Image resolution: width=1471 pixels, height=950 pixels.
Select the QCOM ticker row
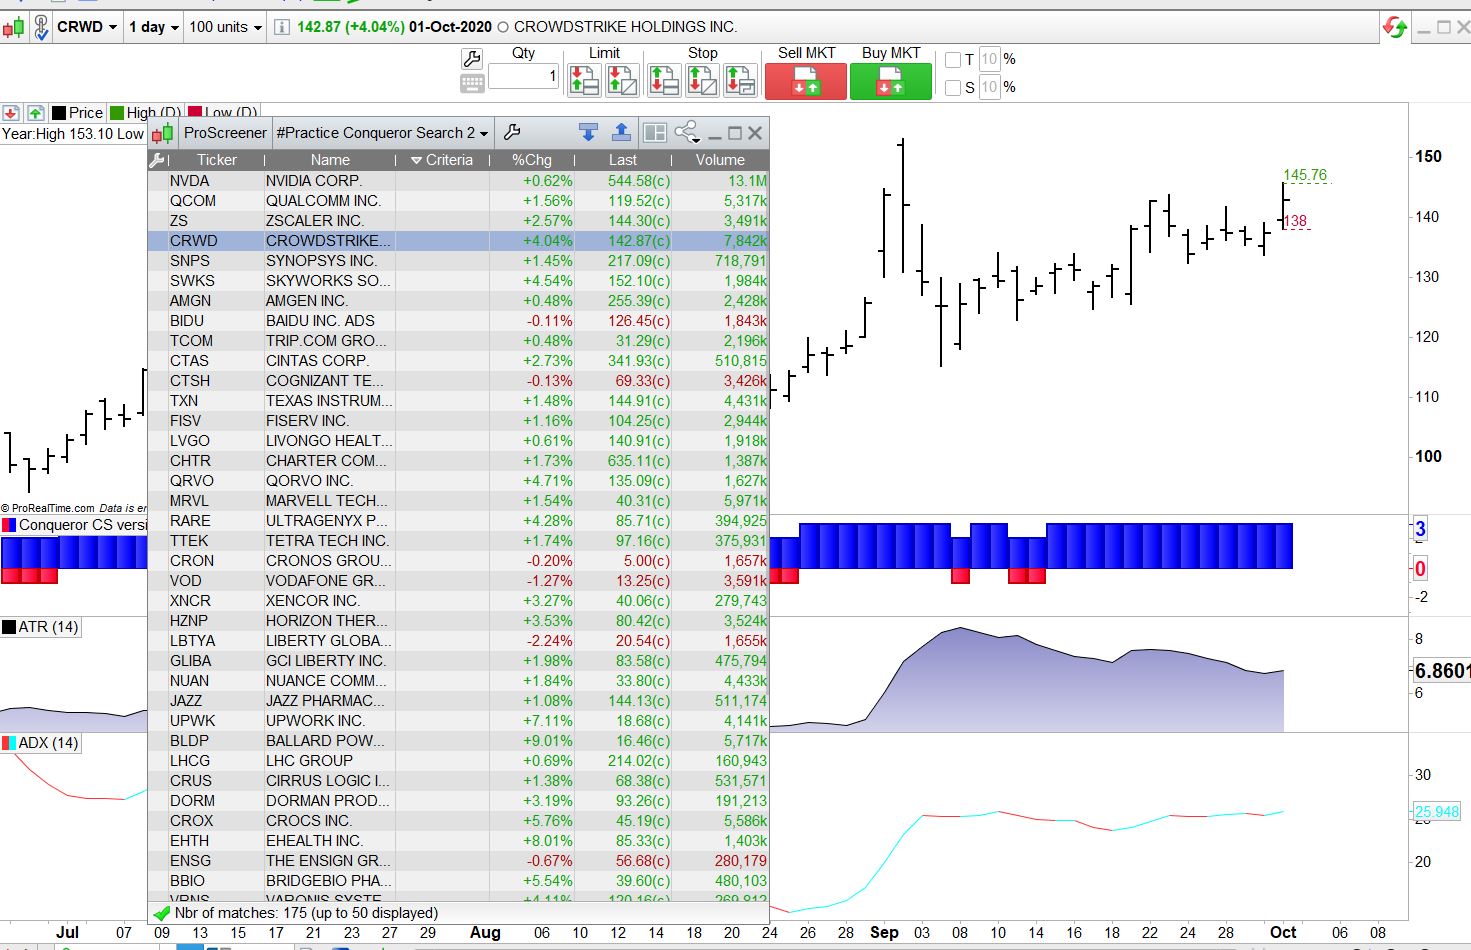[459, 201]
